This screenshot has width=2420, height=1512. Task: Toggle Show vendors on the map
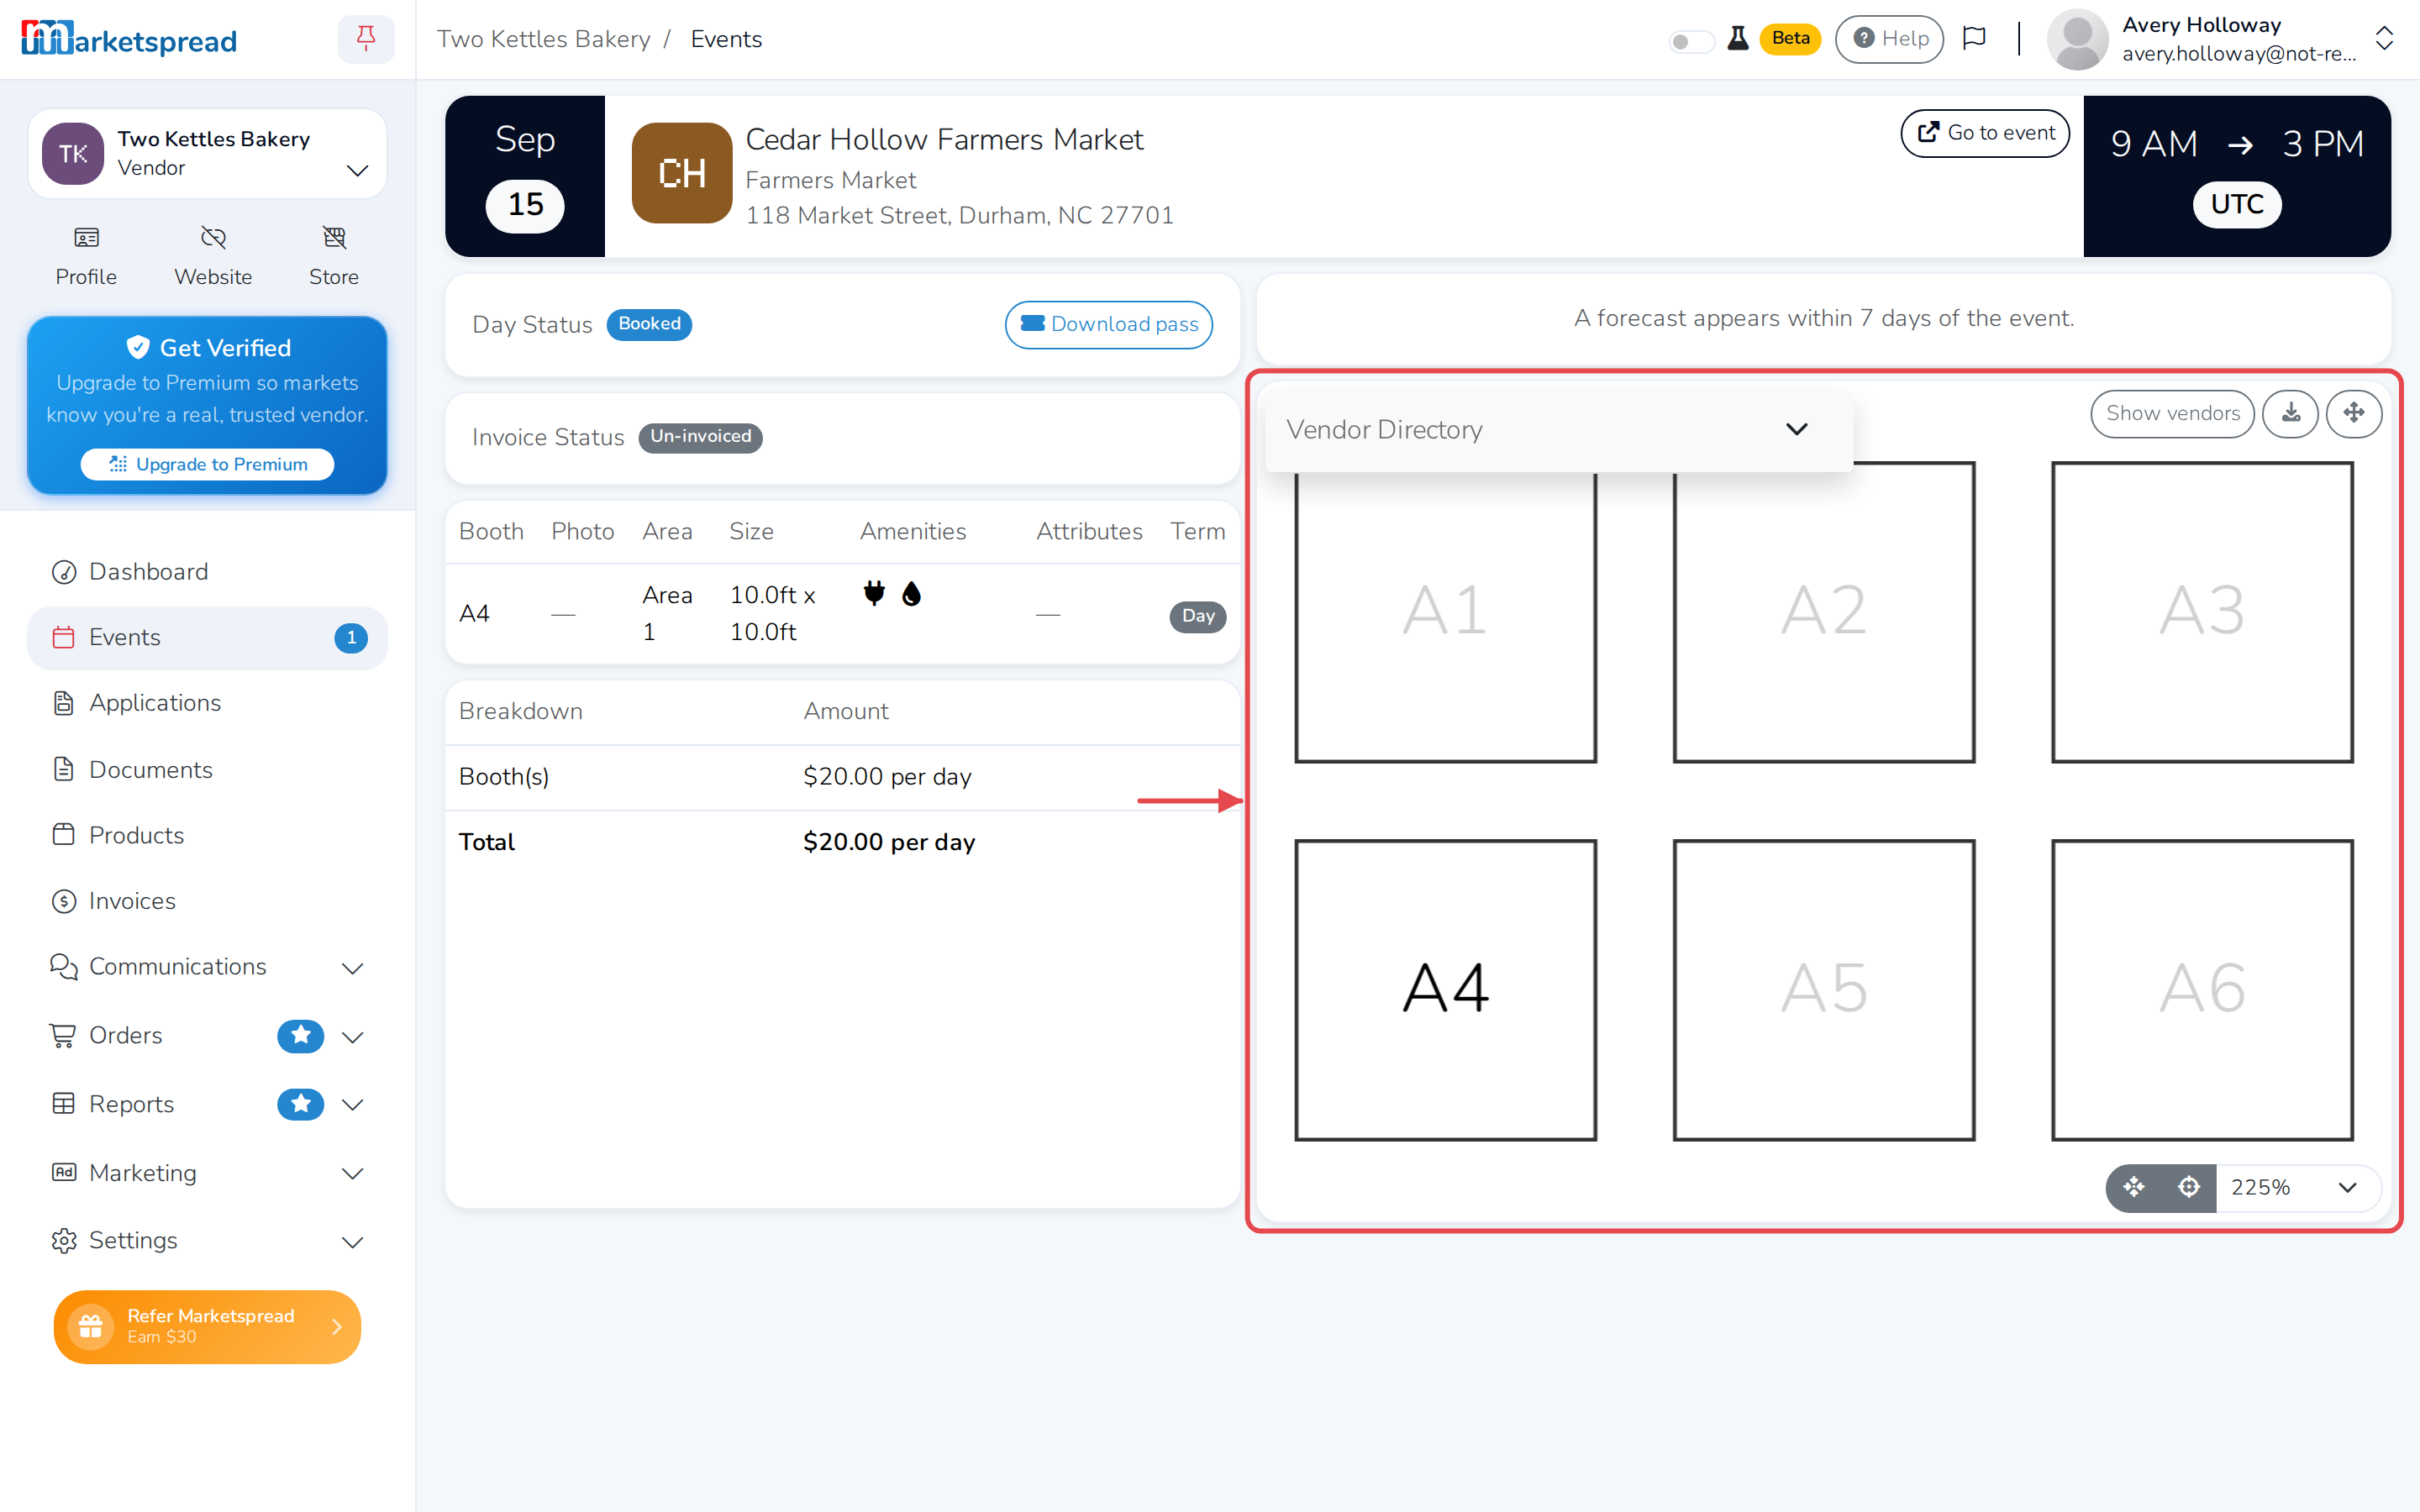coord(2172,413)
